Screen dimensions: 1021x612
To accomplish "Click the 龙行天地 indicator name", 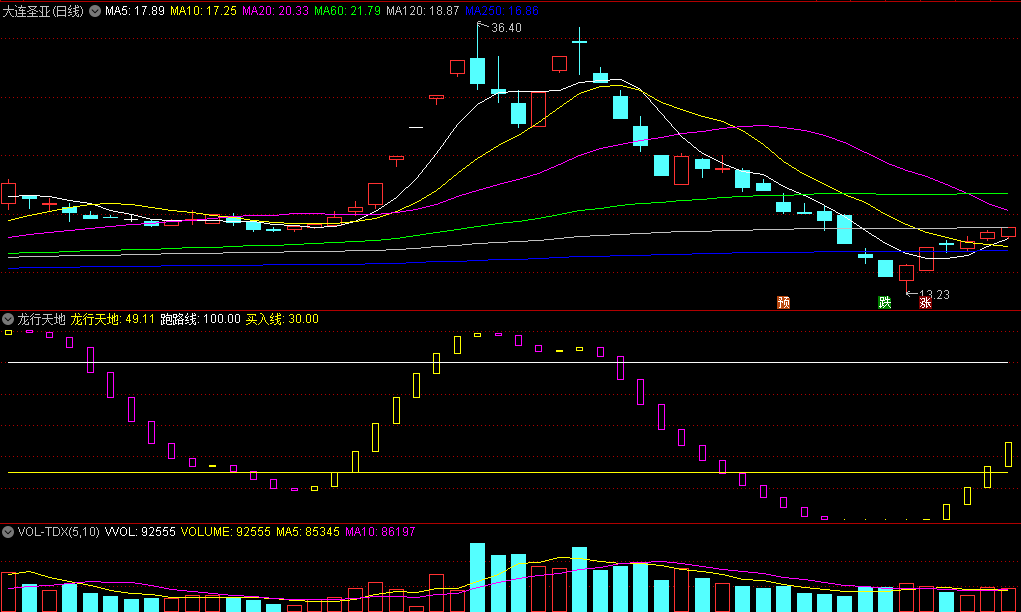I will (x=42, y=319).
